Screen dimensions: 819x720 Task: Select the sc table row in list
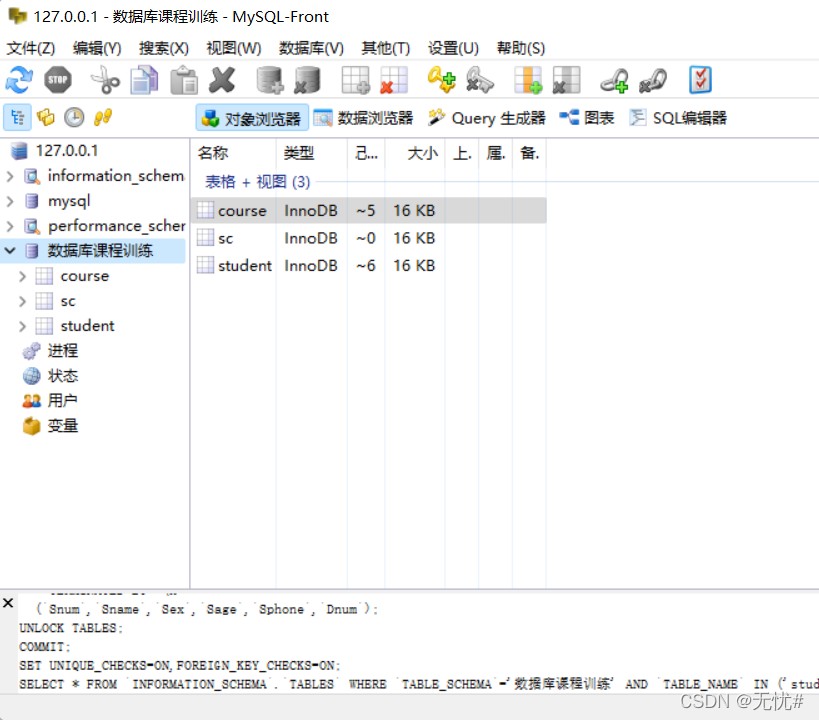369,238
